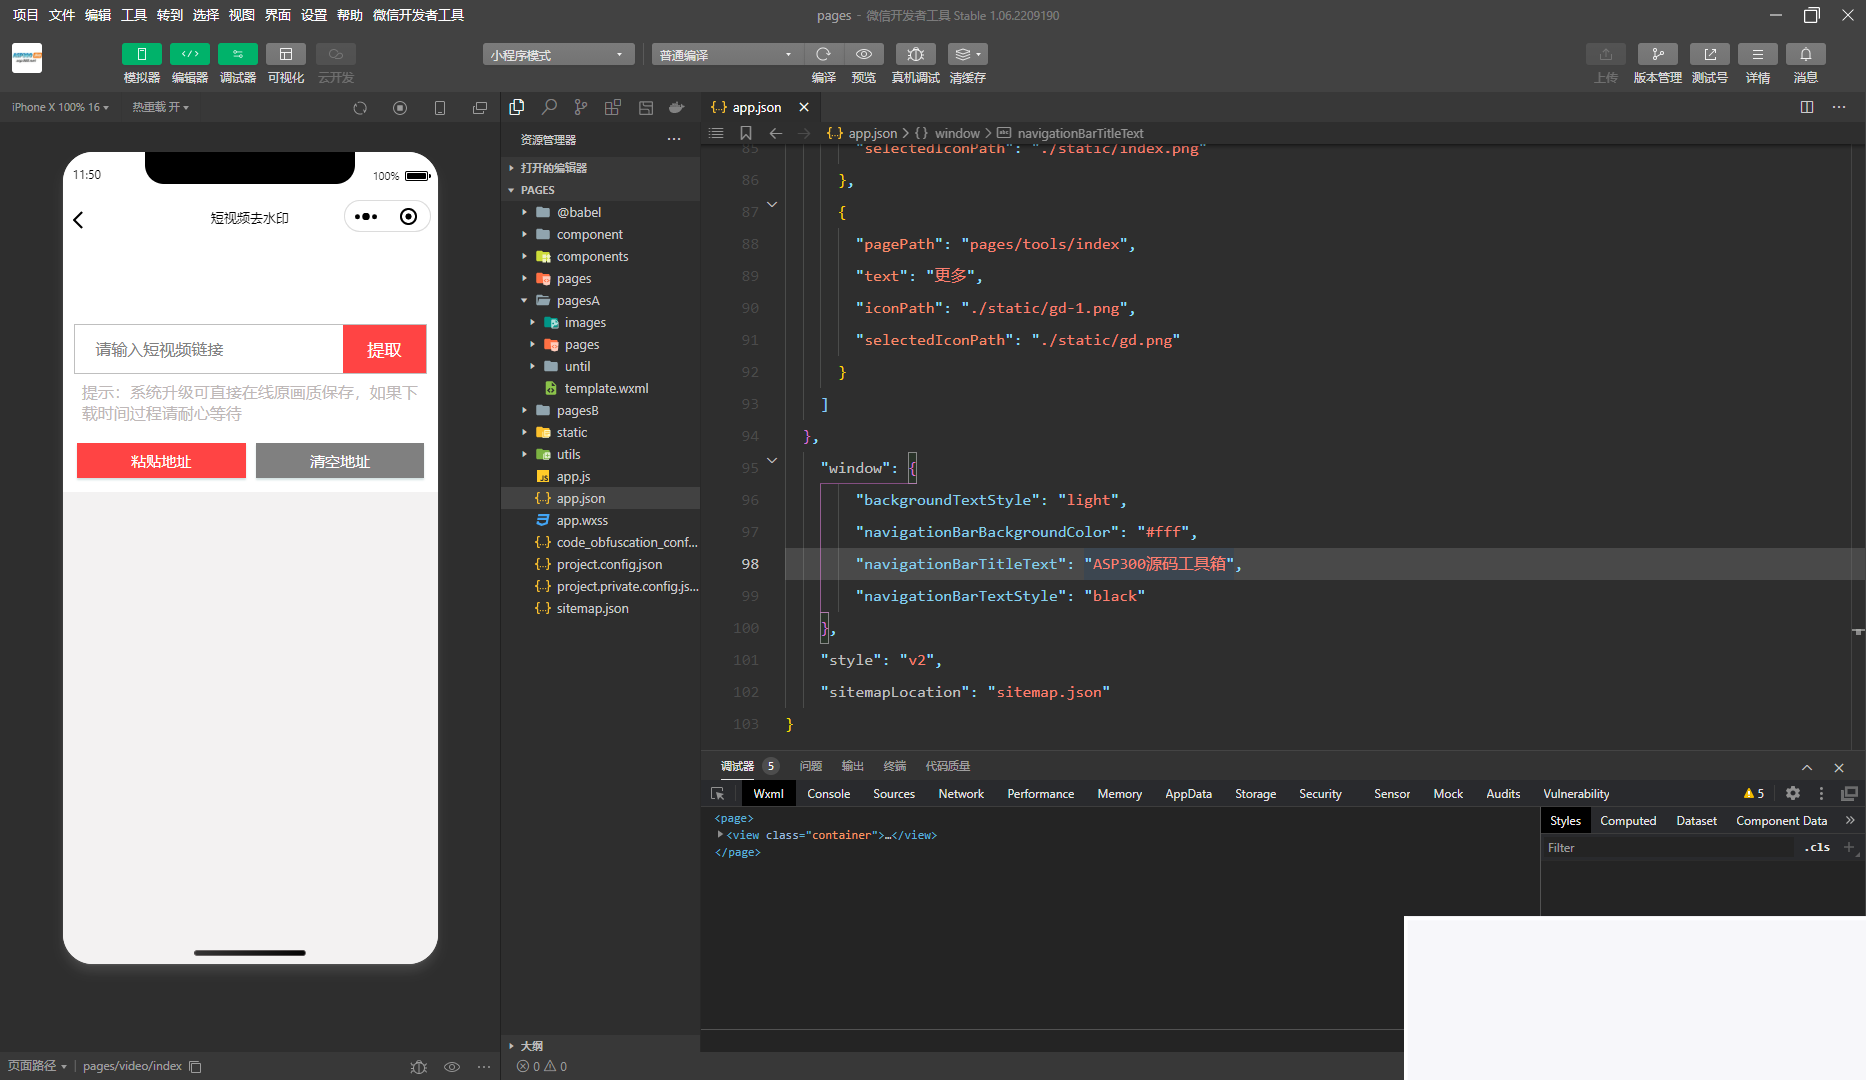Toggle the debugger panel button
The image size is (1866, 1080).
[x=237, y=54]
